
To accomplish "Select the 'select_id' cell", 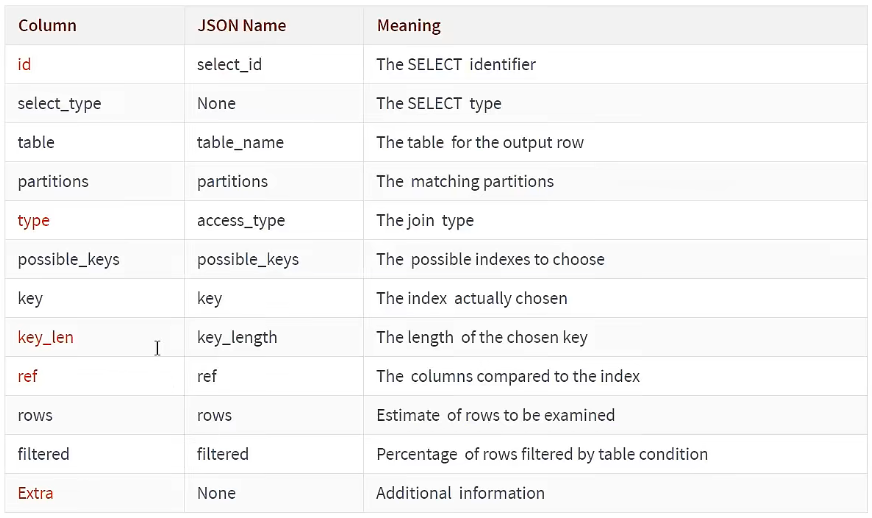I will pyautogui.click(x=230, y=64).
